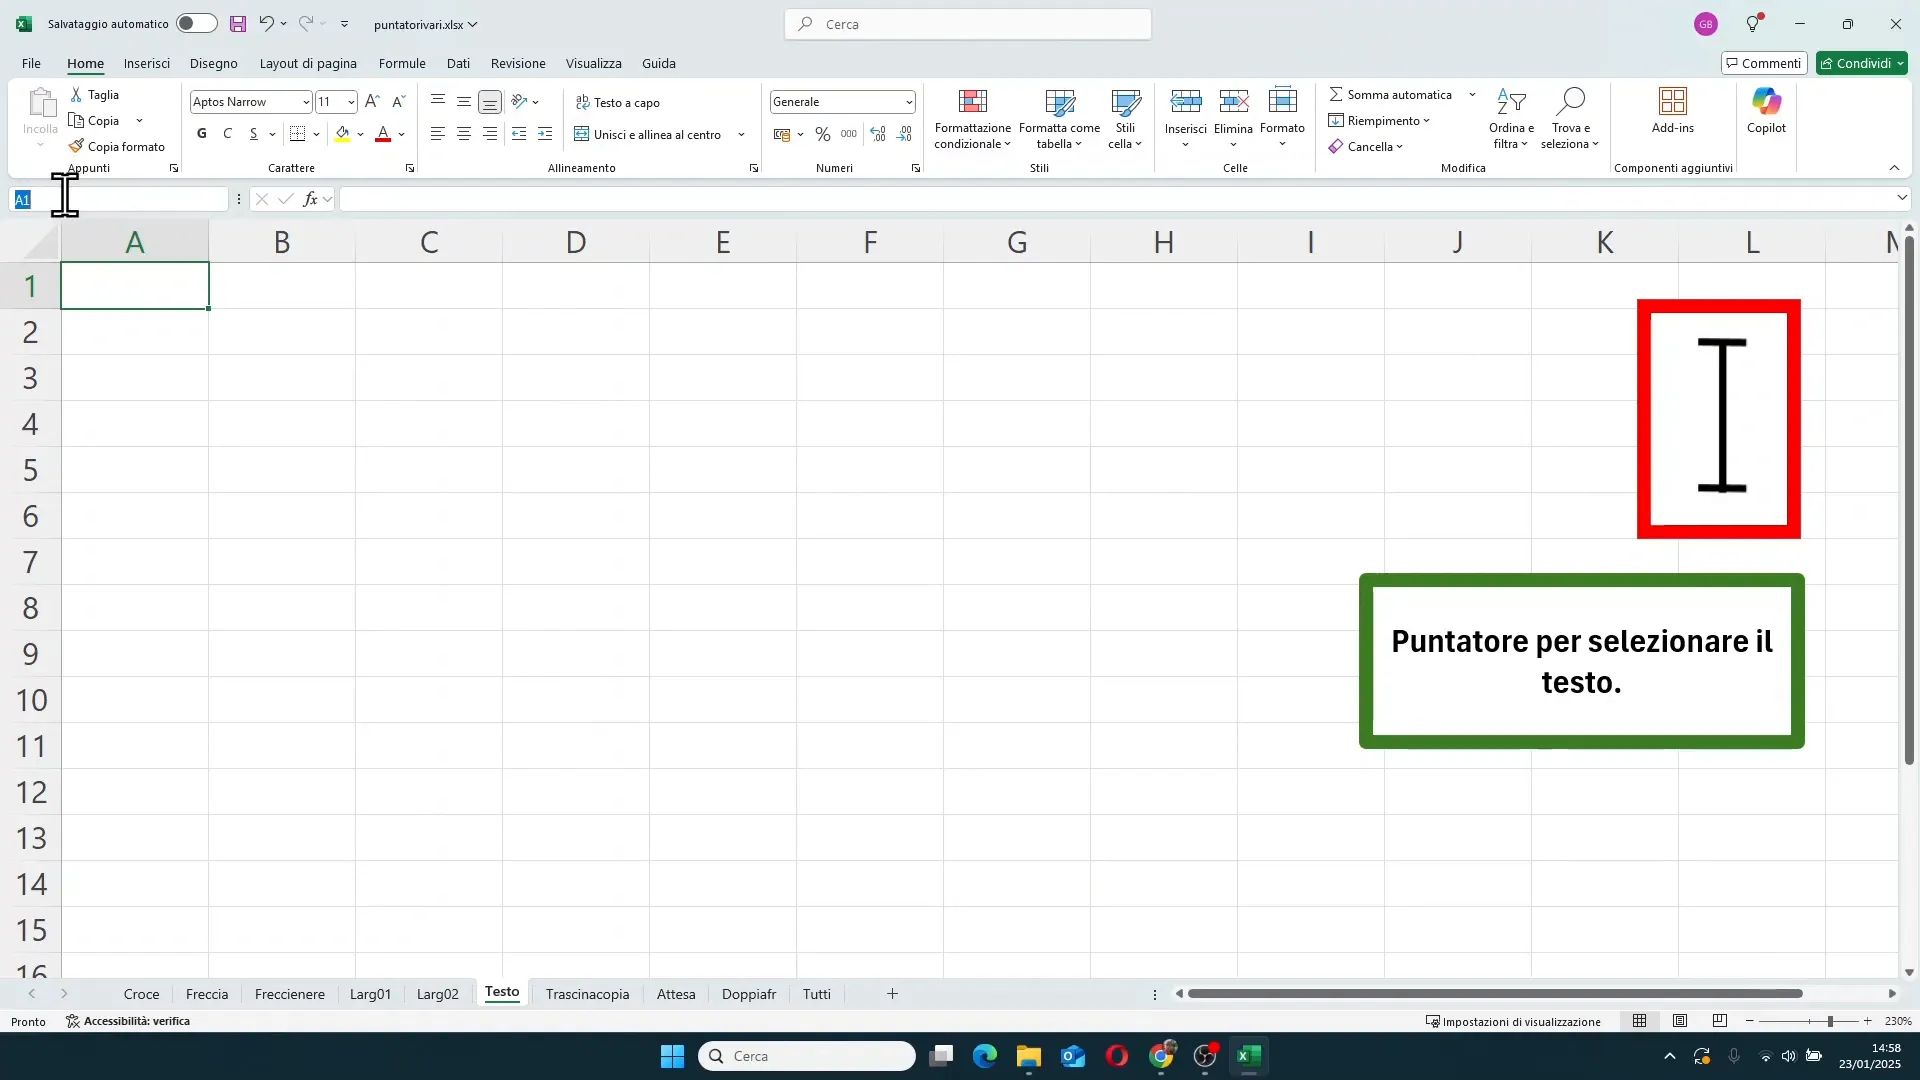Decrease the indent level
The image size is (1920, 1080).
coord(519,134)
